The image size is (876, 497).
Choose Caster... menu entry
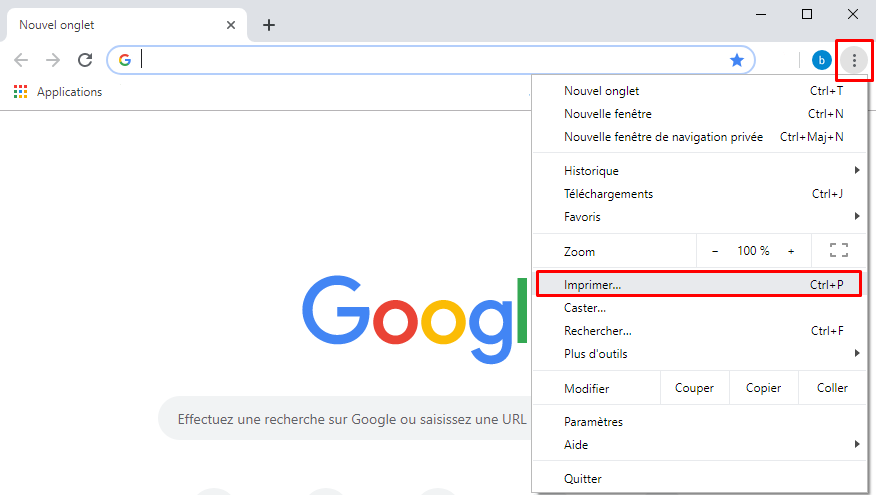(x=699, y=308)
